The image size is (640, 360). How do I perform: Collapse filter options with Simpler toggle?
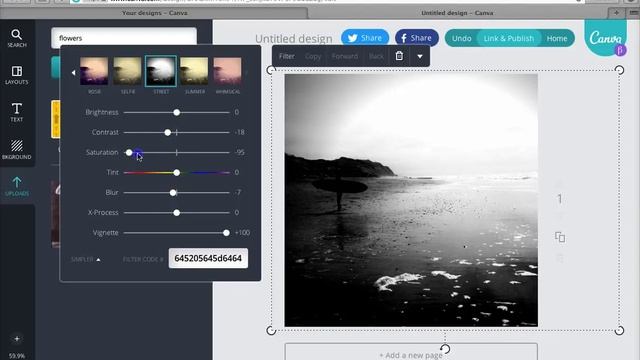86,259
